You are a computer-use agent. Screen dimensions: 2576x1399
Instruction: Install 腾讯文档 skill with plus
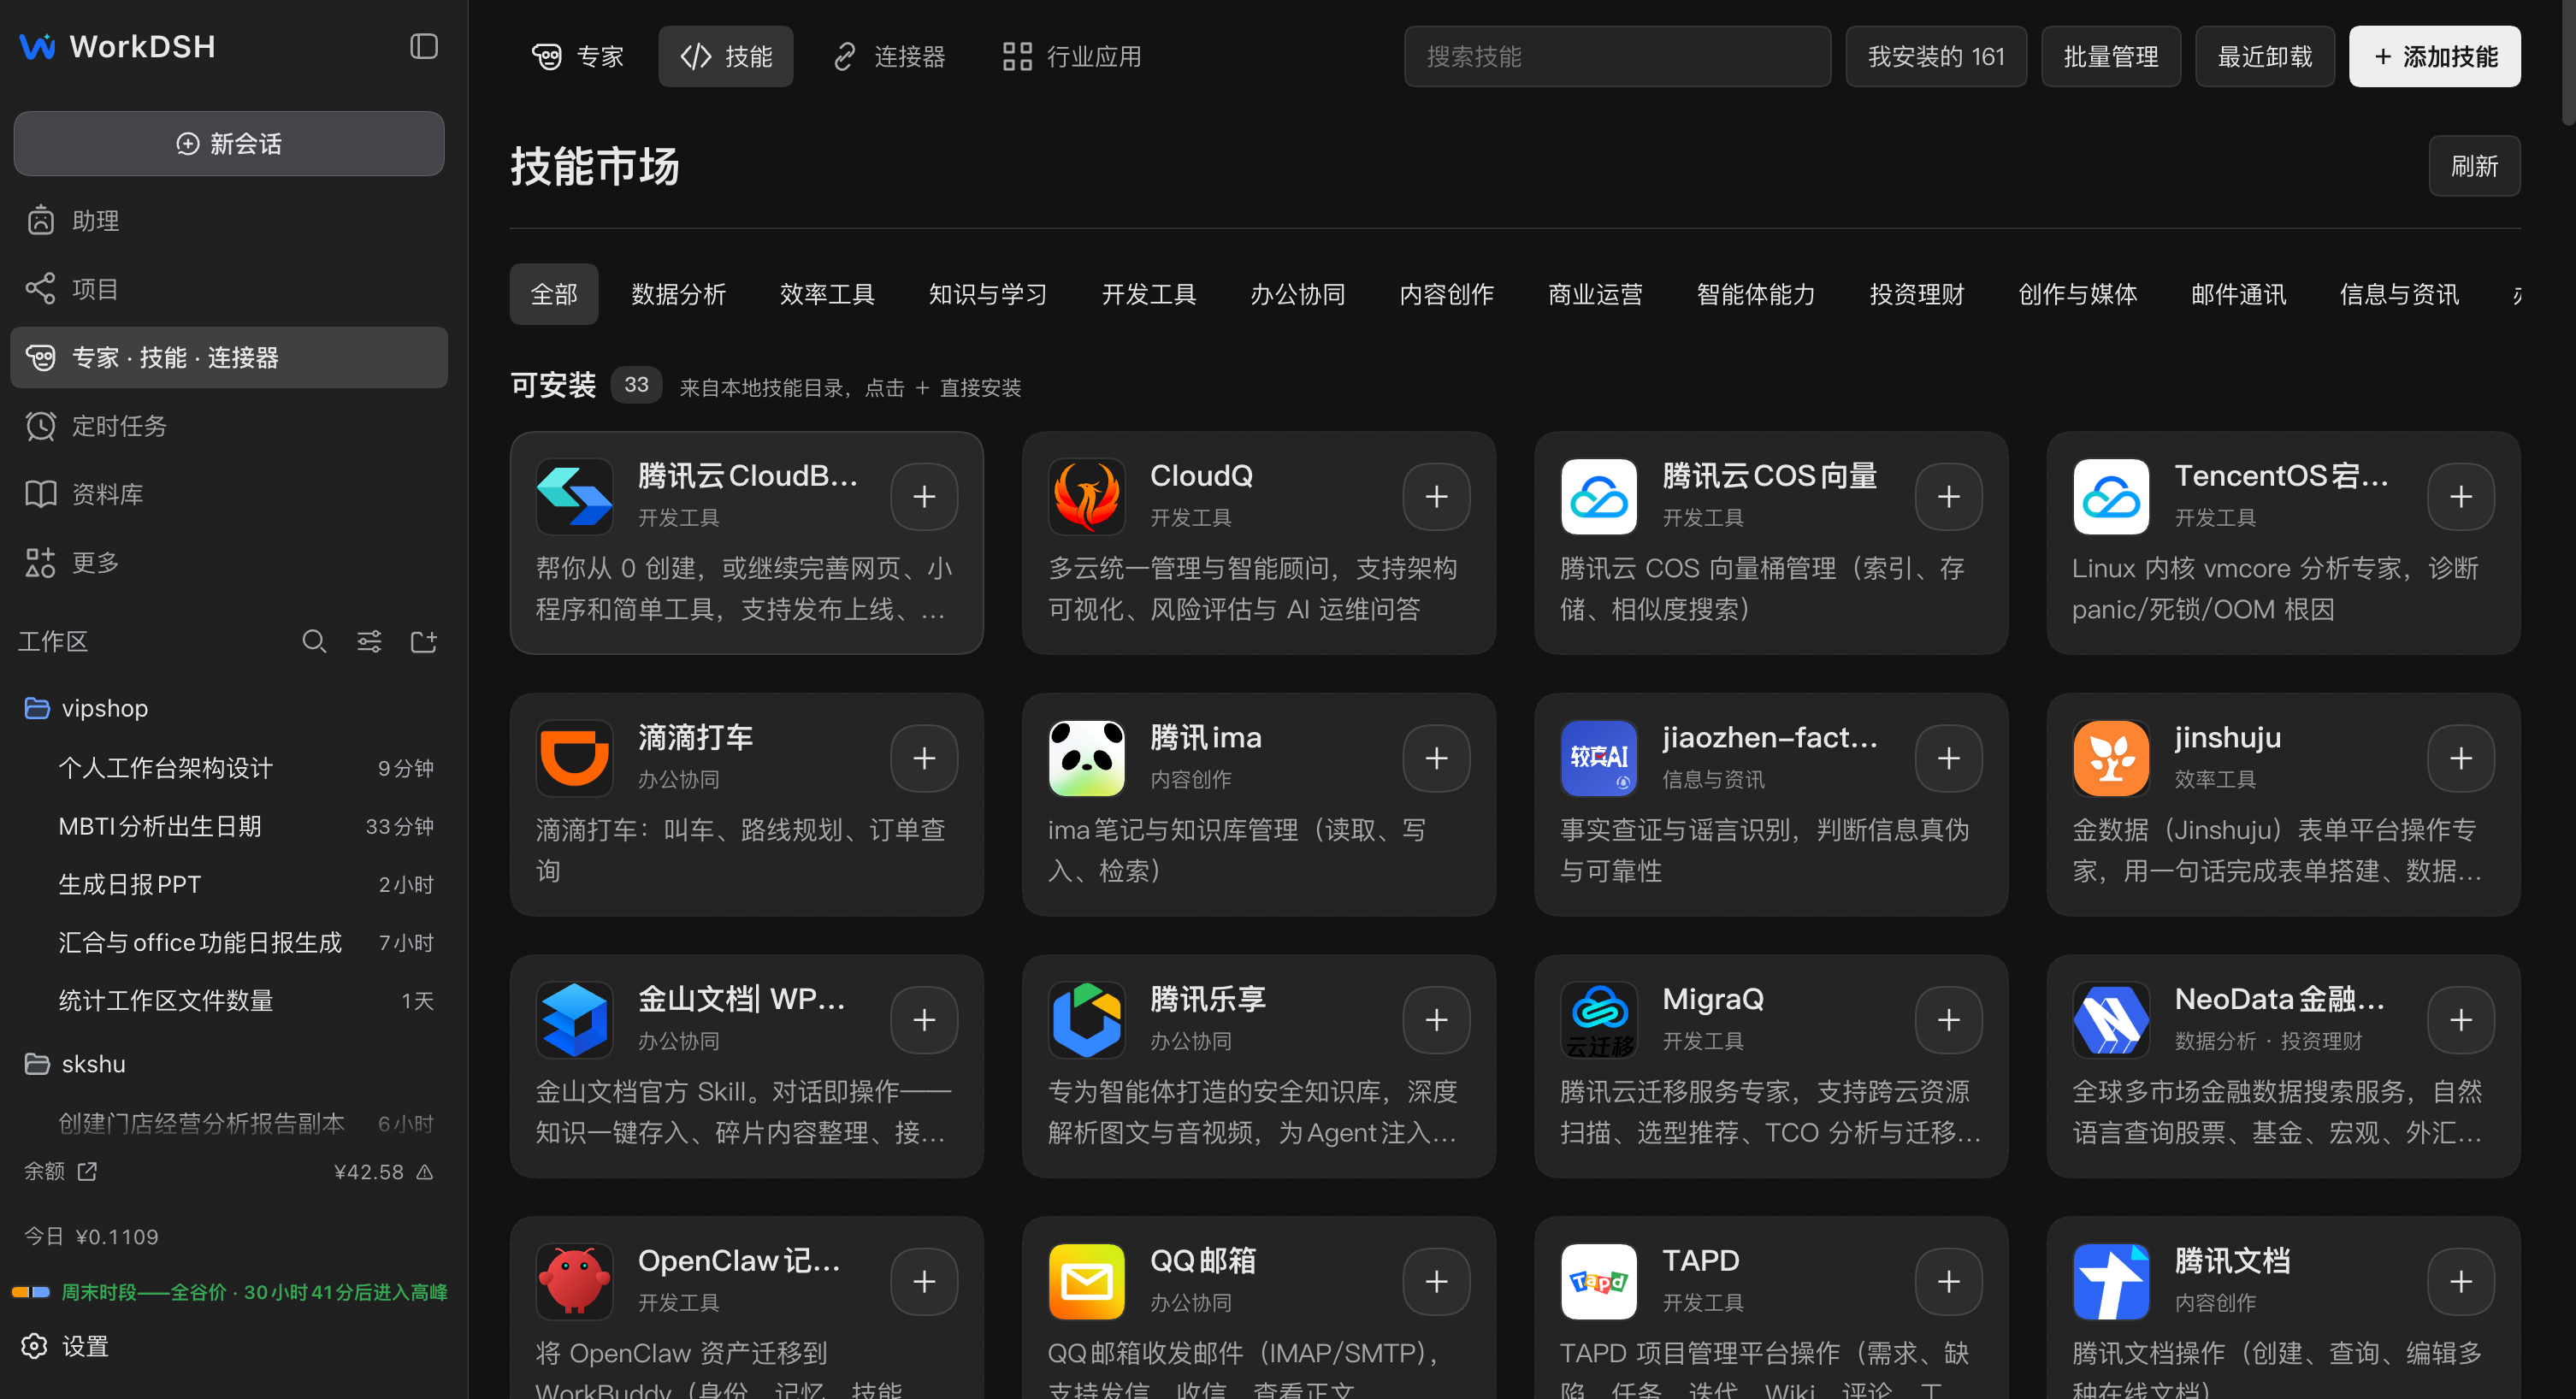[2460, 1281]
